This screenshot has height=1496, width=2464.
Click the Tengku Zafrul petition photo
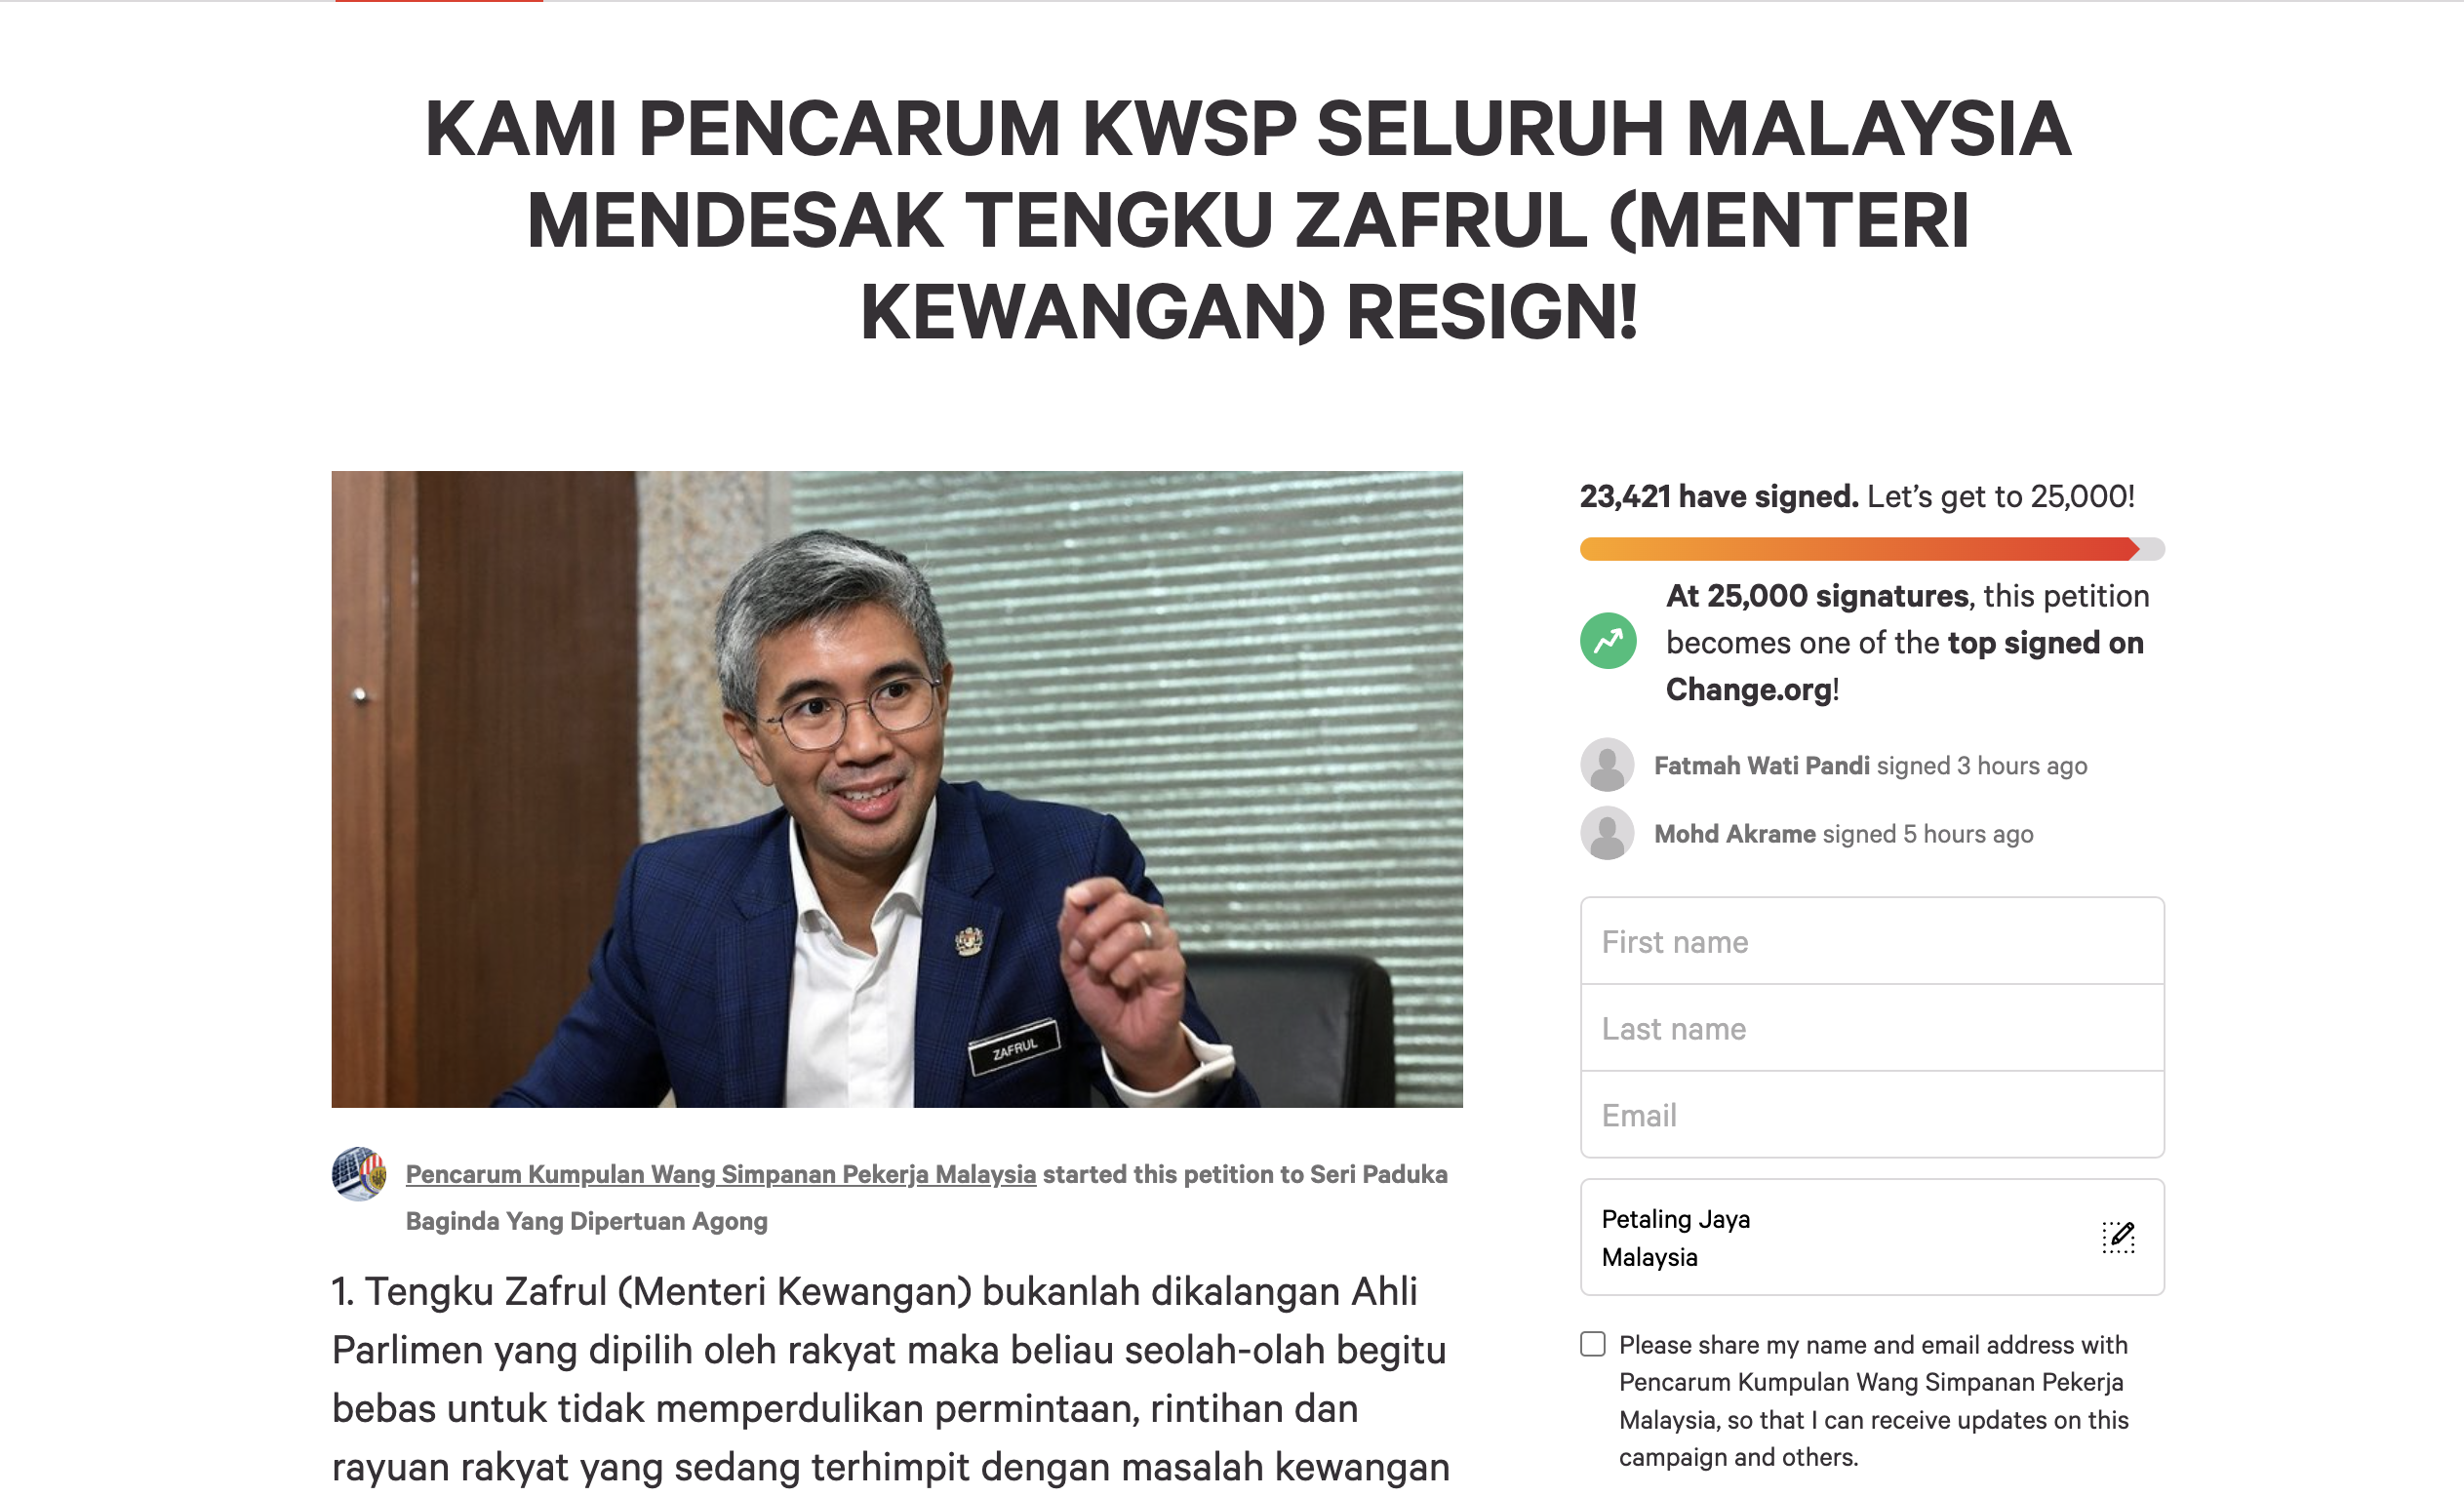tap(897, 789)
